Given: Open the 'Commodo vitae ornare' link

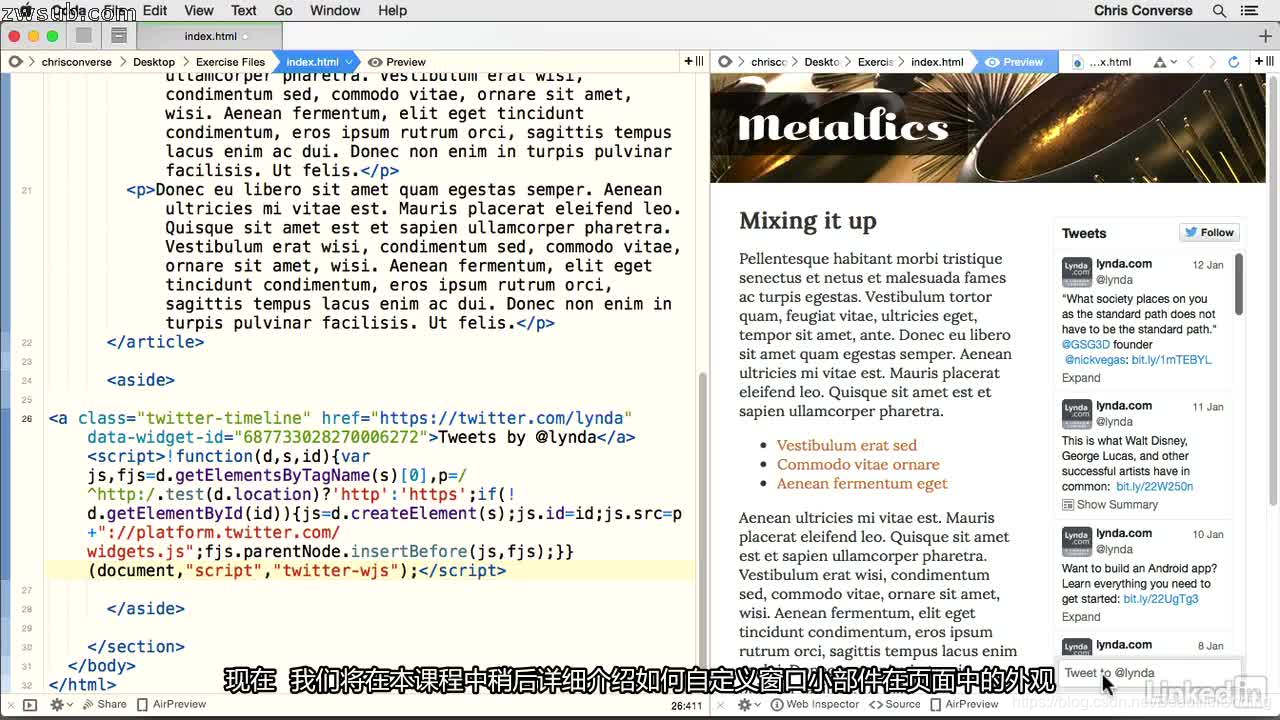Looking at the screenshot, I should click(x=858, y=464).
